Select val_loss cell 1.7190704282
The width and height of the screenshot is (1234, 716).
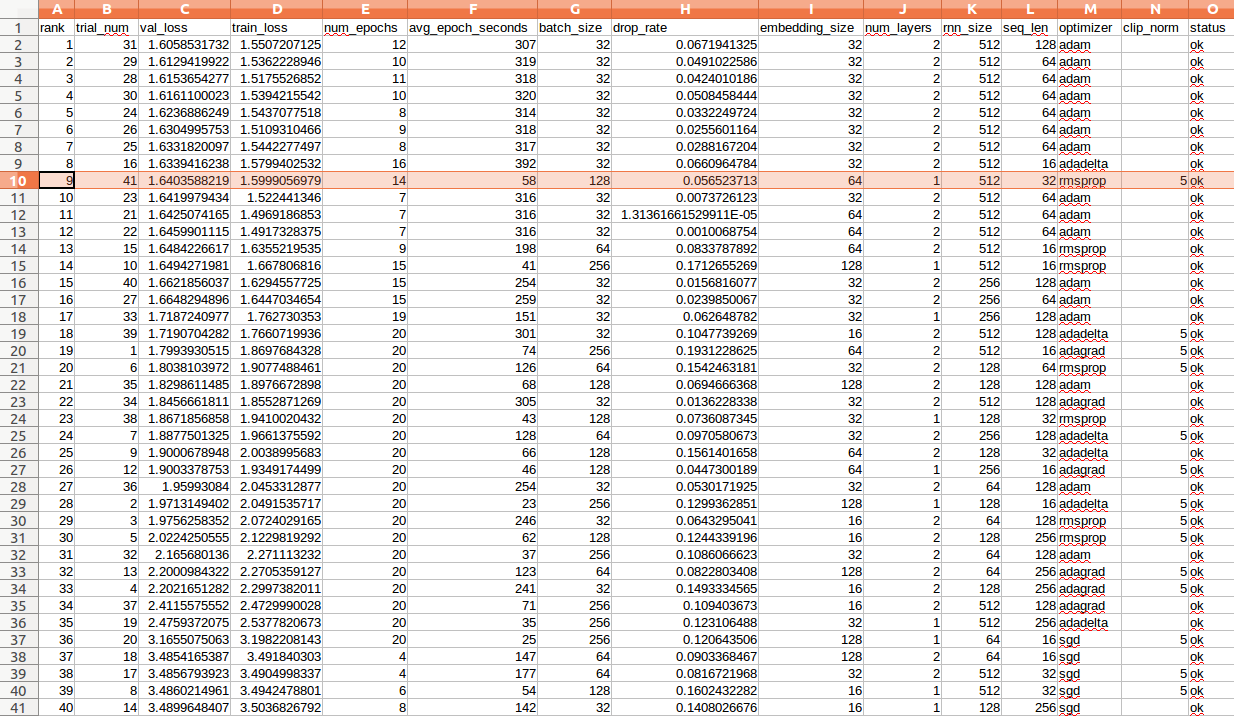(187, 333)
